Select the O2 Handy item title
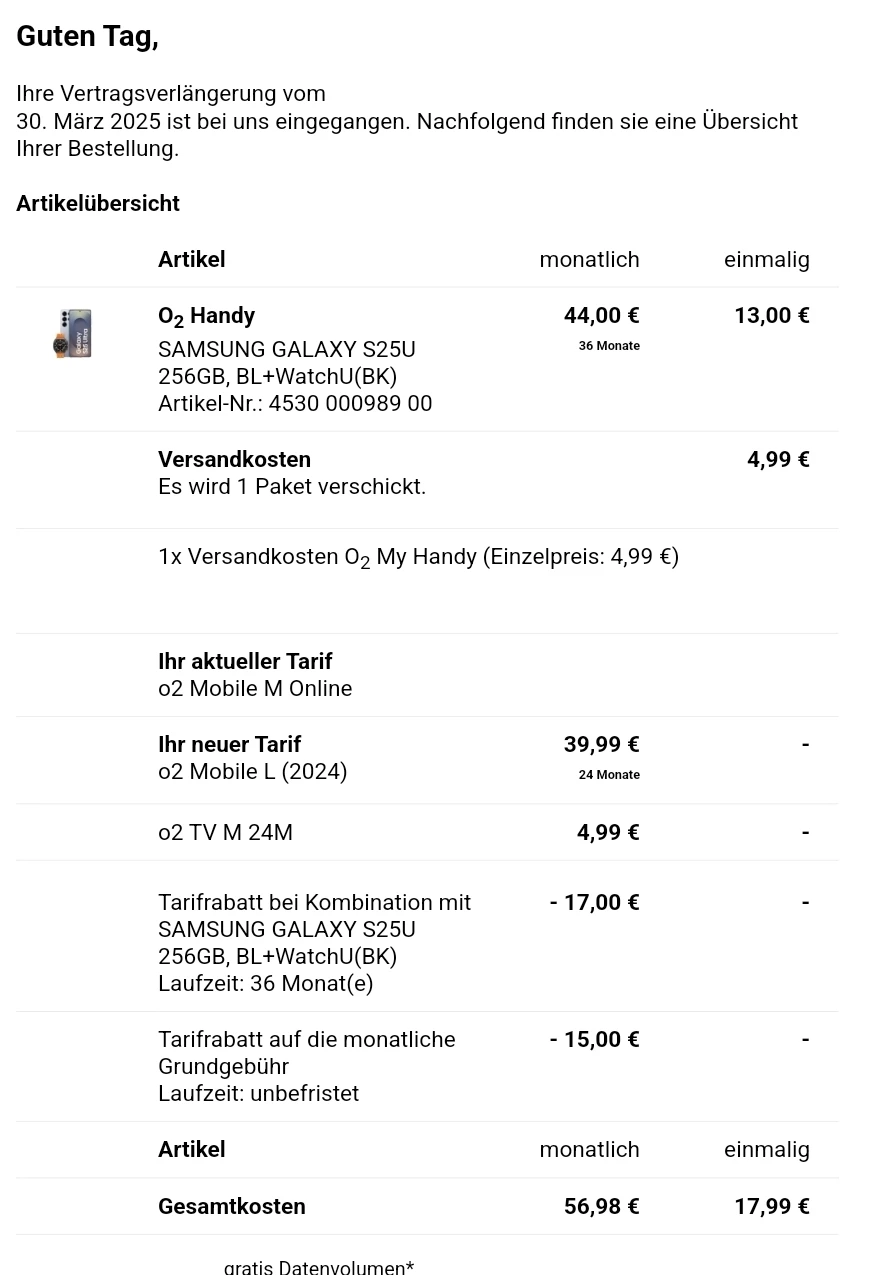871x1275 pixels. point(206,317)
